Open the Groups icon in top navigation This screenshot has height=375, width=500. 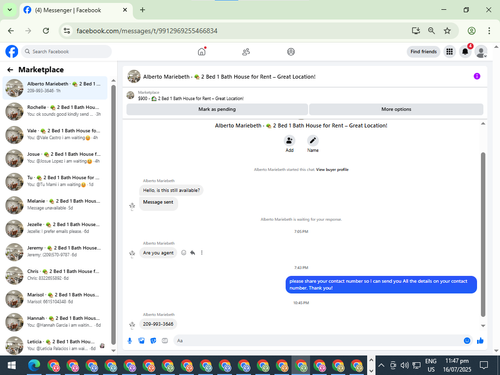pos(291,52)
